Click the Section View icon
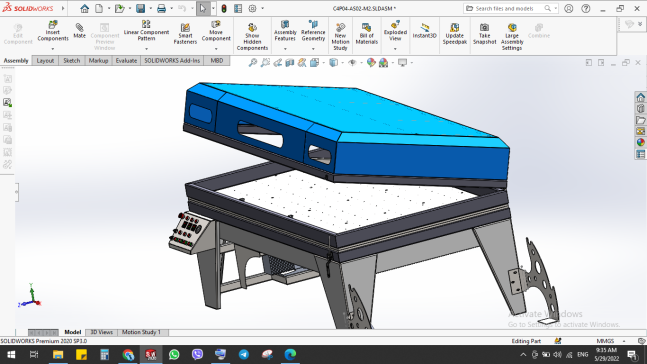 290,63
